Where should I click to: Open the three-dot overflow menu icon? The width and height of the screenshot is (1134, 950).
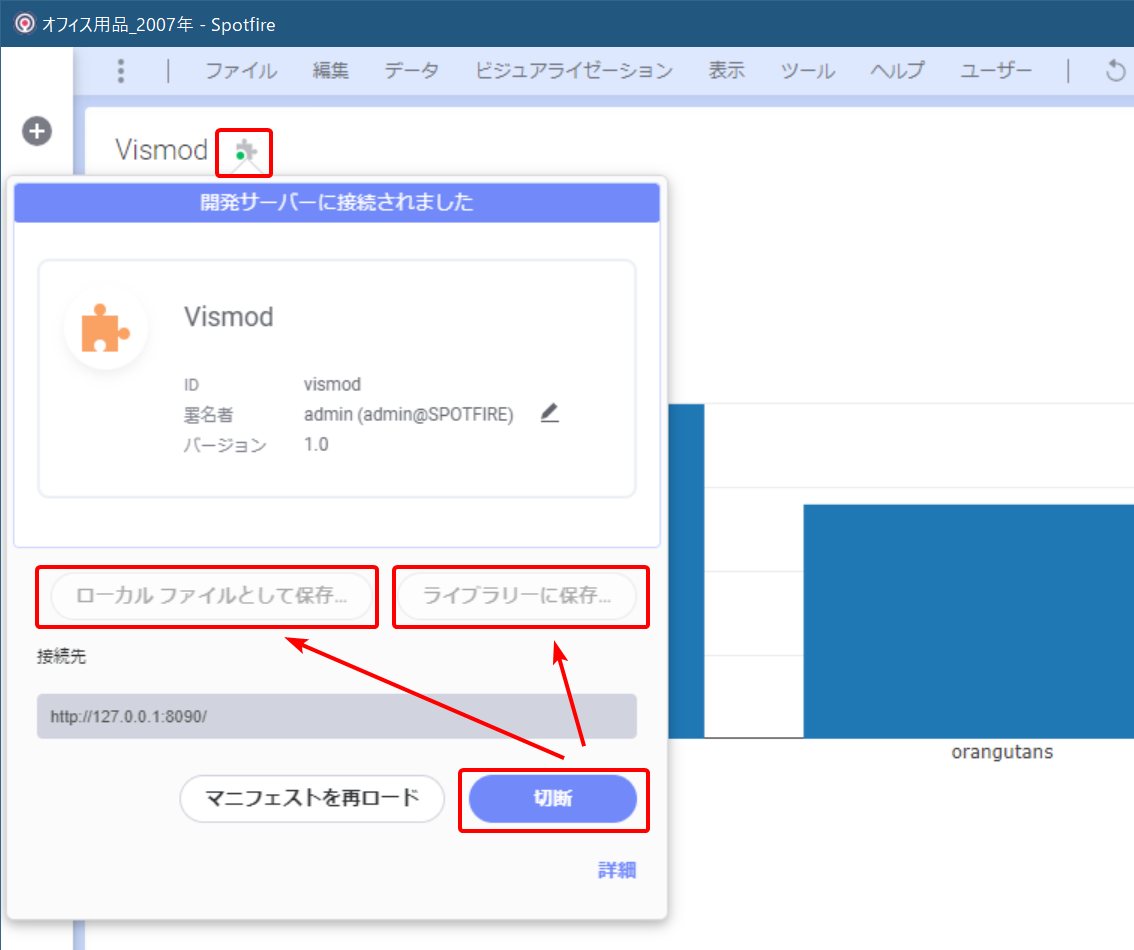(x=121, y=71)
